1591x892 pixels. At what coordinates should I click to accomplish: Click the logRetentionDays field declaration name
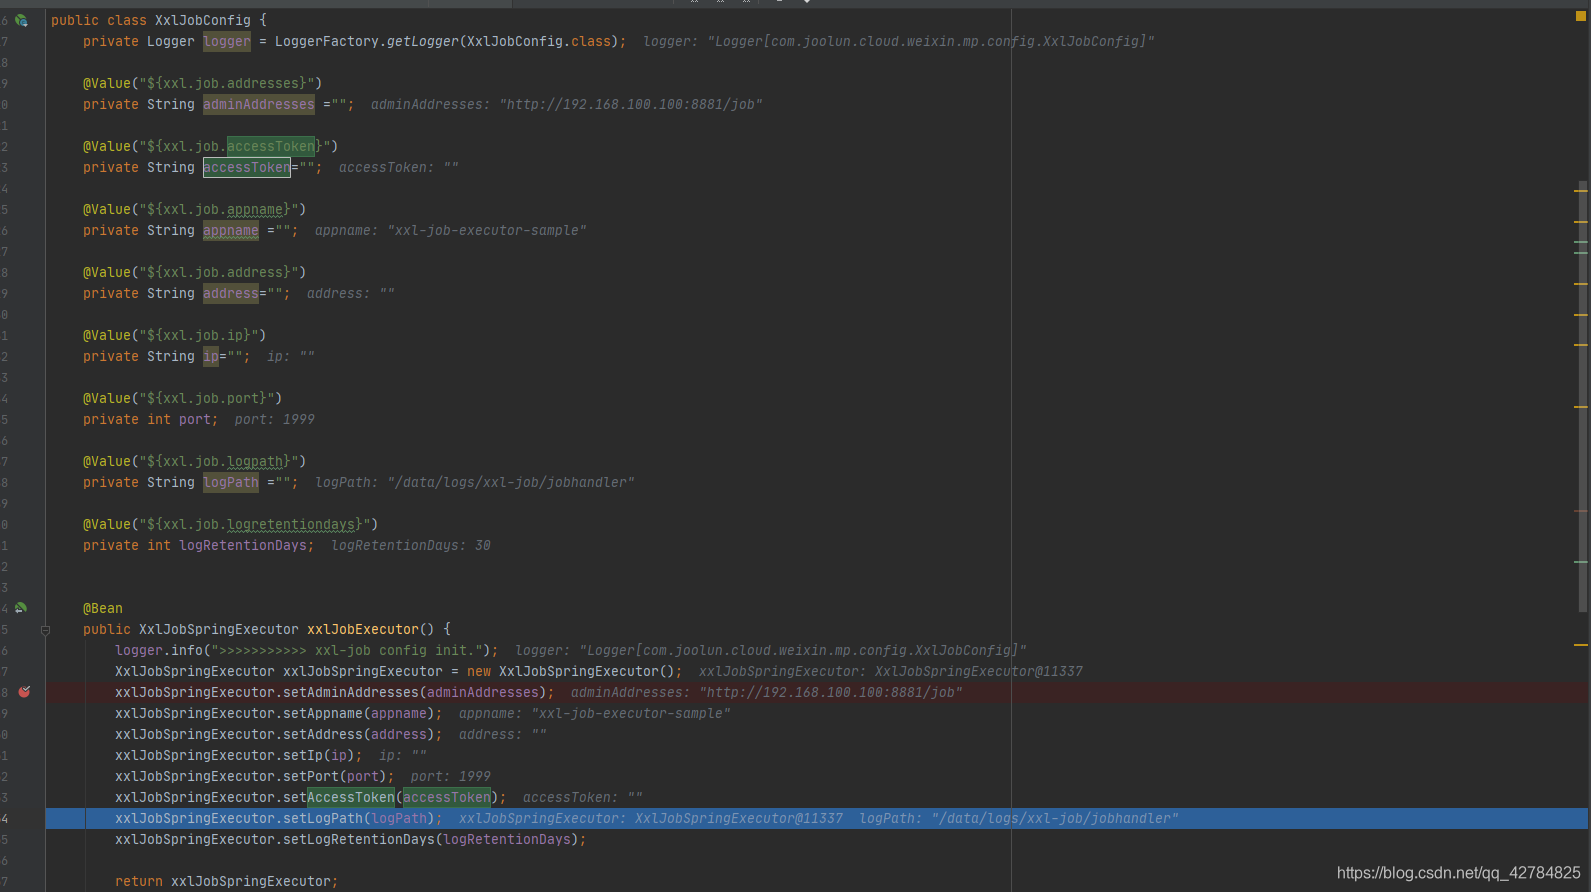pos(243,545)
